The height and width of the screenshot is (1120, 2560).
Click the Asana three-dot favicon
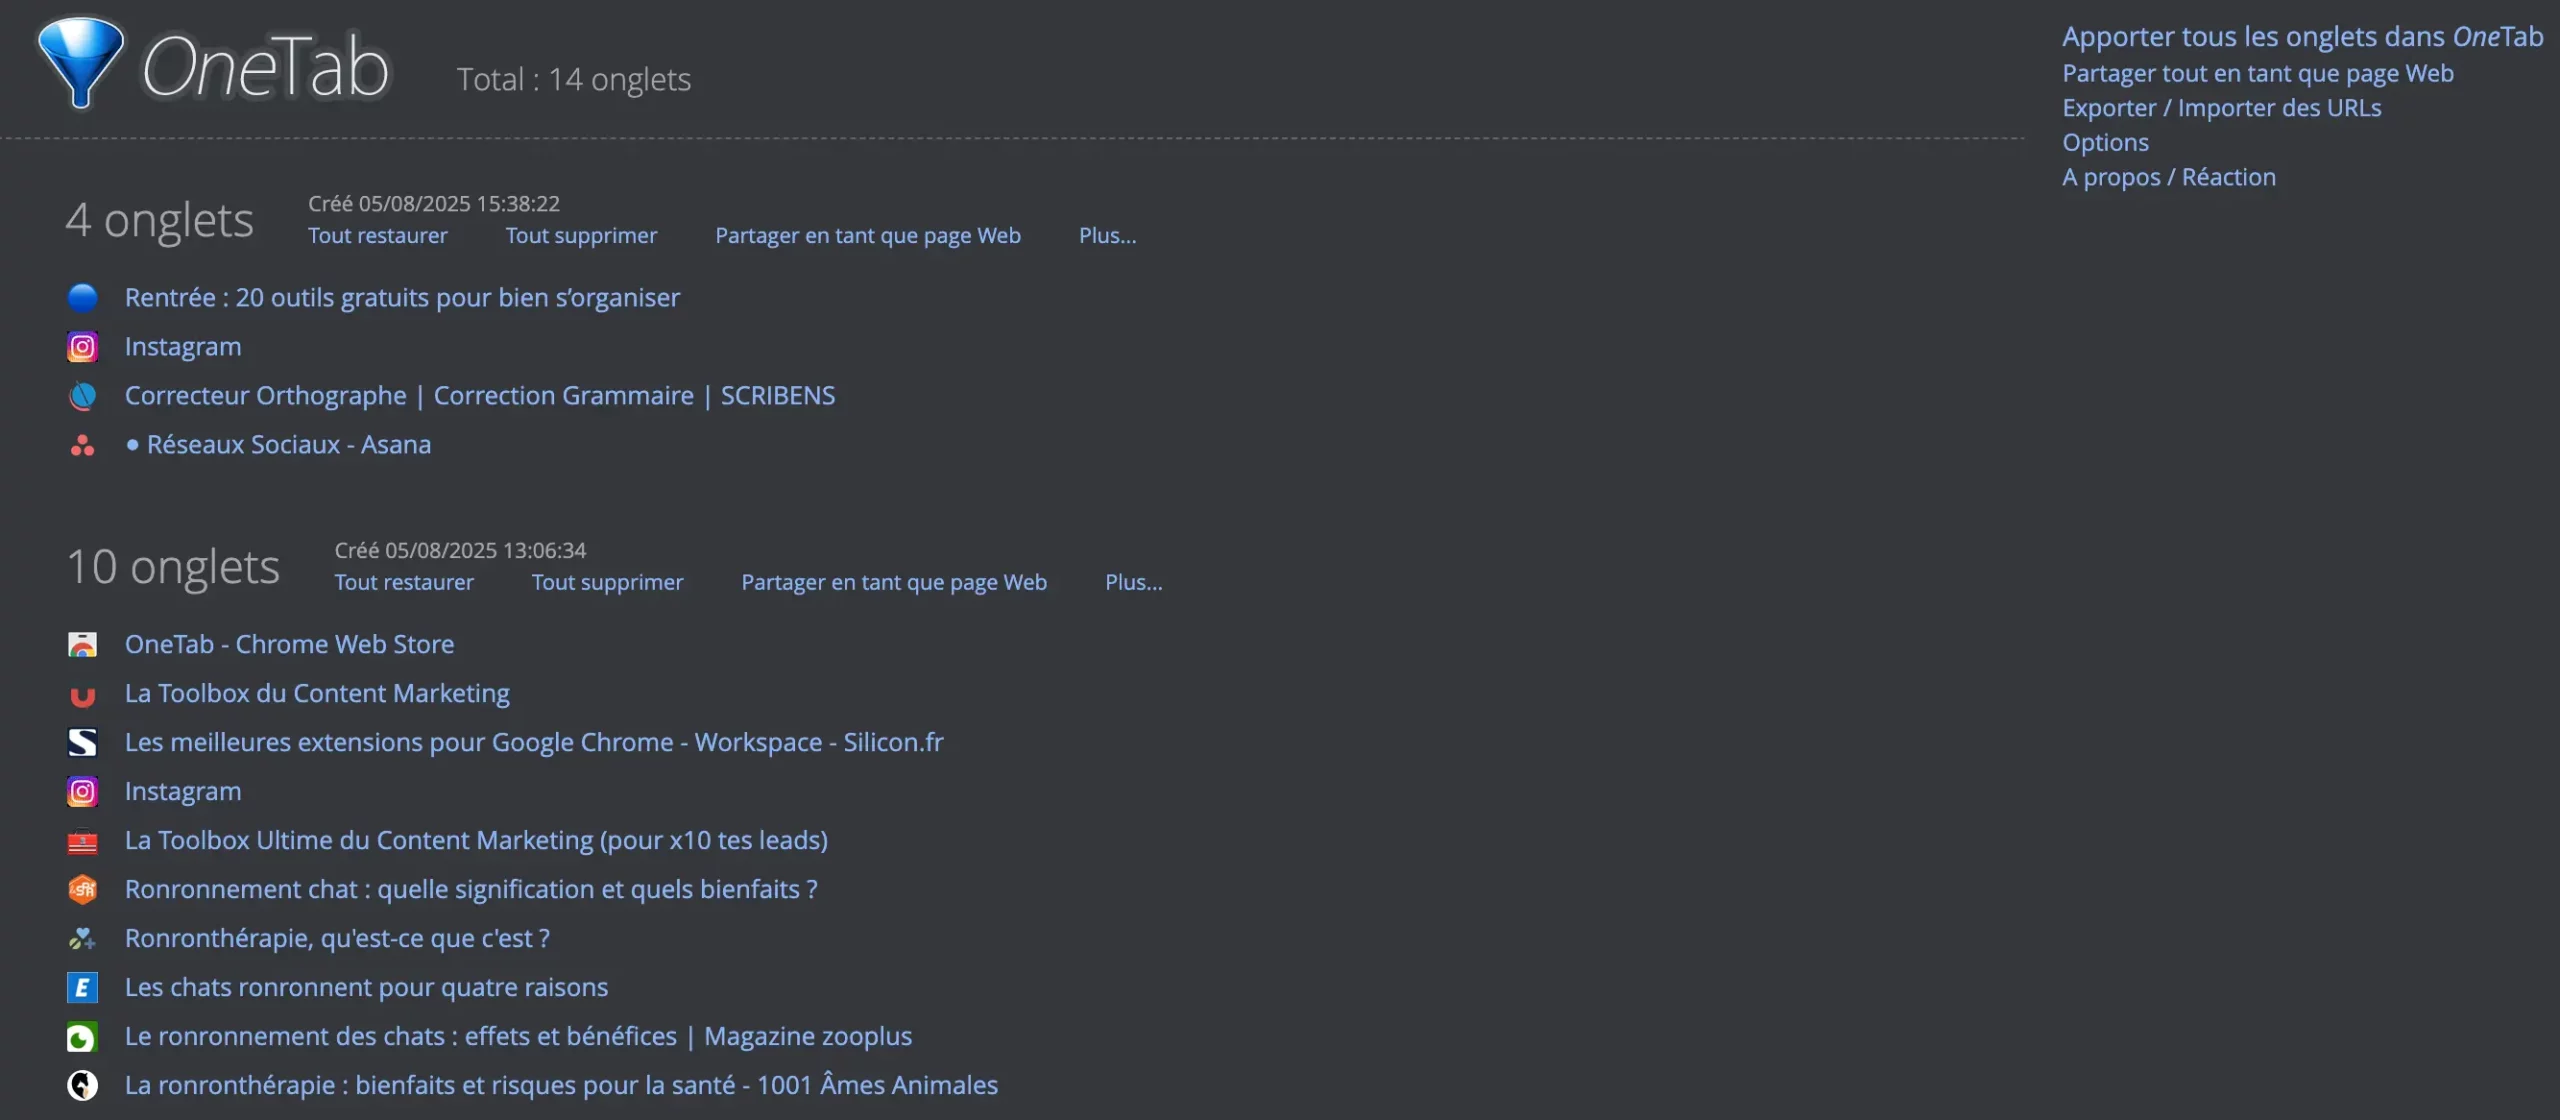(82, 445)
